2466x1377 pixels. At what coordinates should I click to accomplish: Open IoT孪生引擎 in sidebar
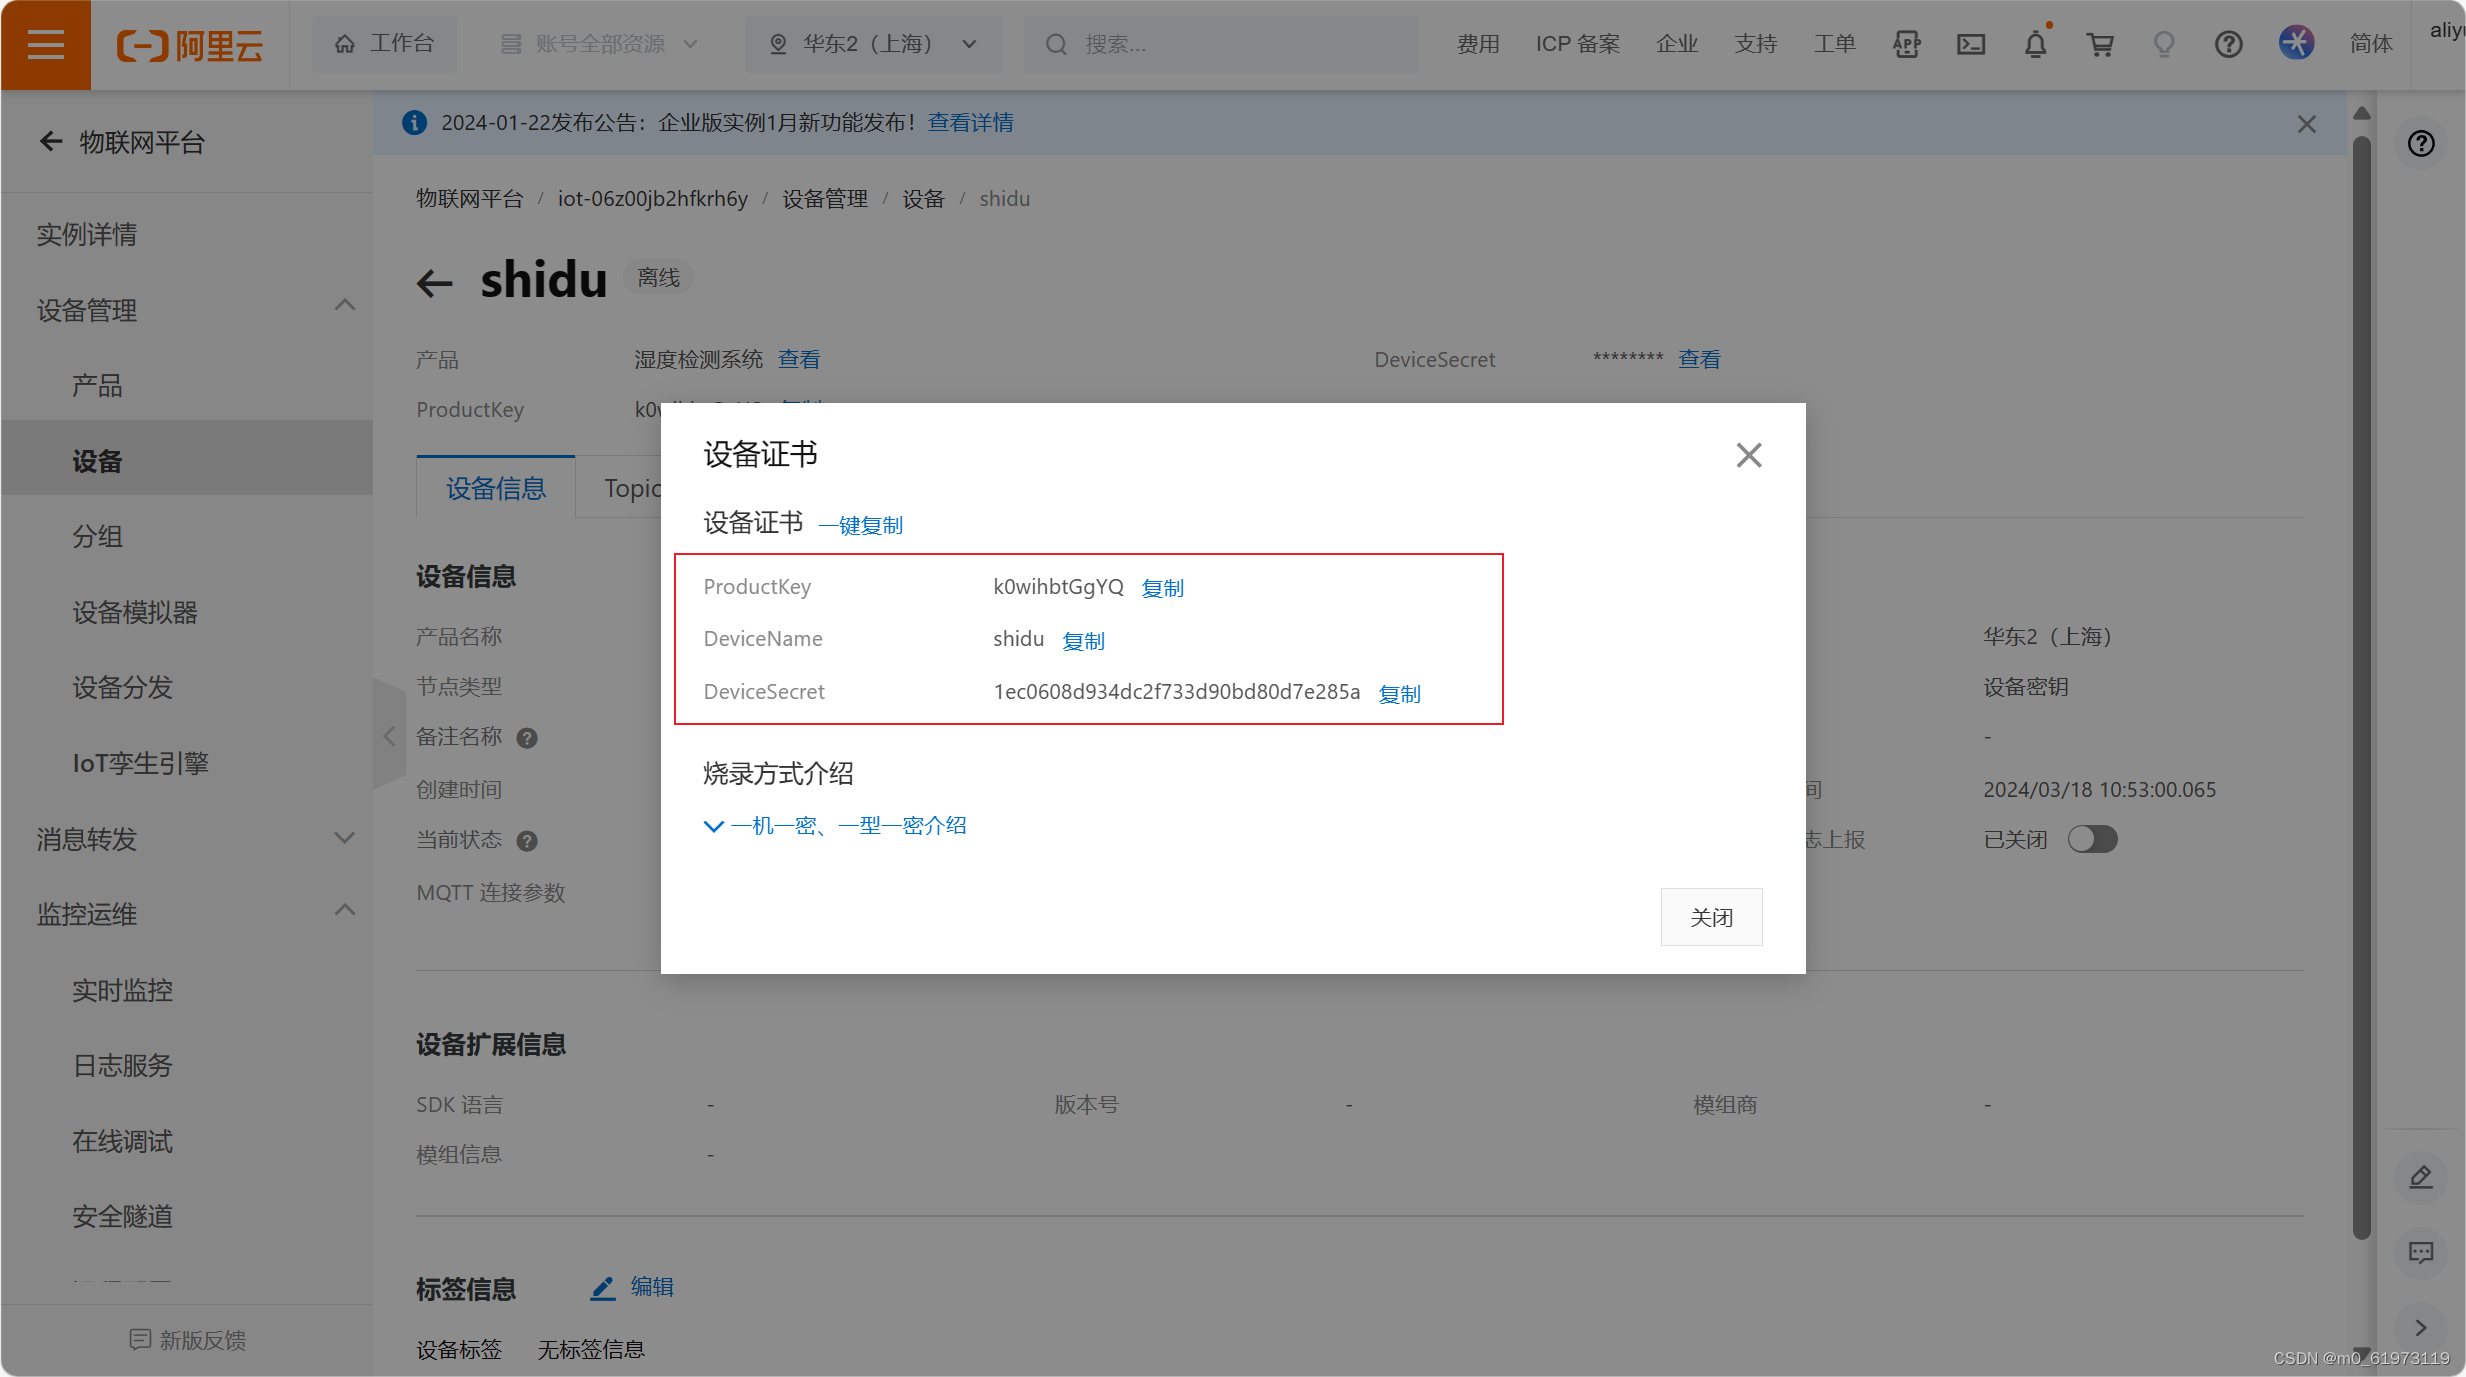coord(140,764)
